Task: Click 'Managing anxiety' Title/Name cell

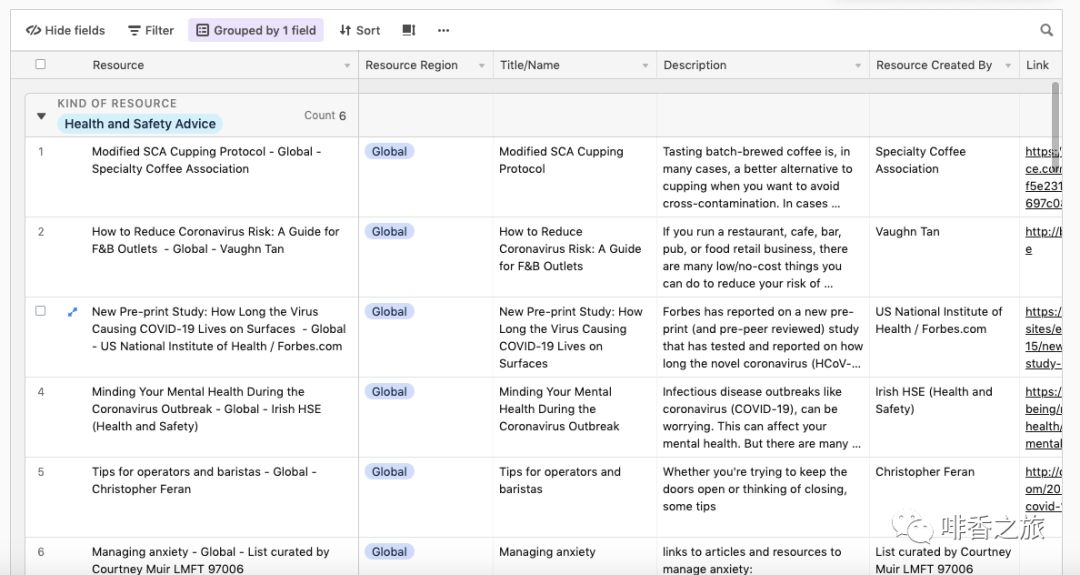Action: (574, 556)
